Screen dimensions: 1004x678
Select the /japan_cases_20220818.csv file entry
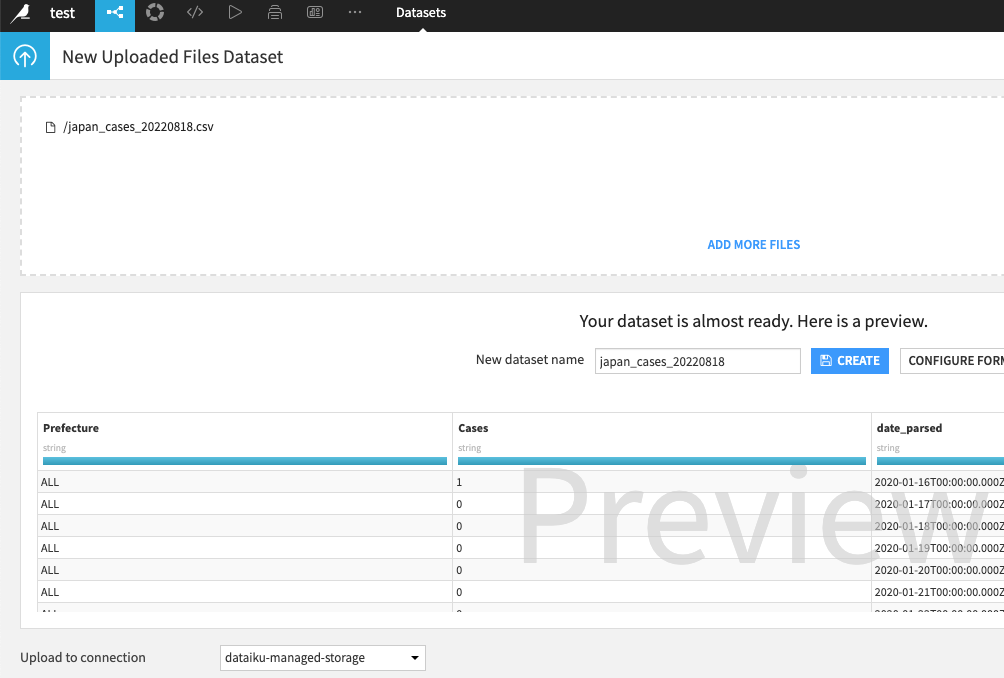(138, 127)
